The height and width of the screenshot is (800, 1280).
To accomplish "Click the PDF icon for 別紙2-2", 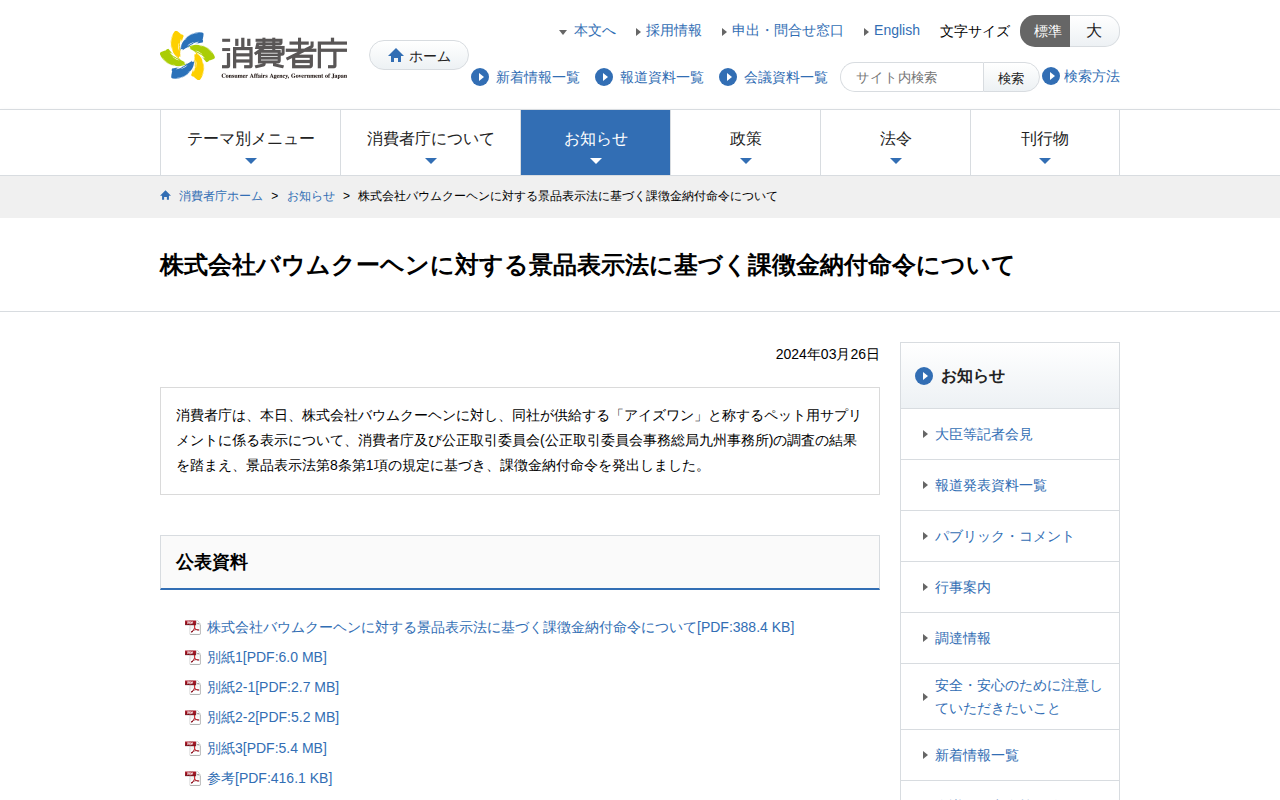I will 193,717.
